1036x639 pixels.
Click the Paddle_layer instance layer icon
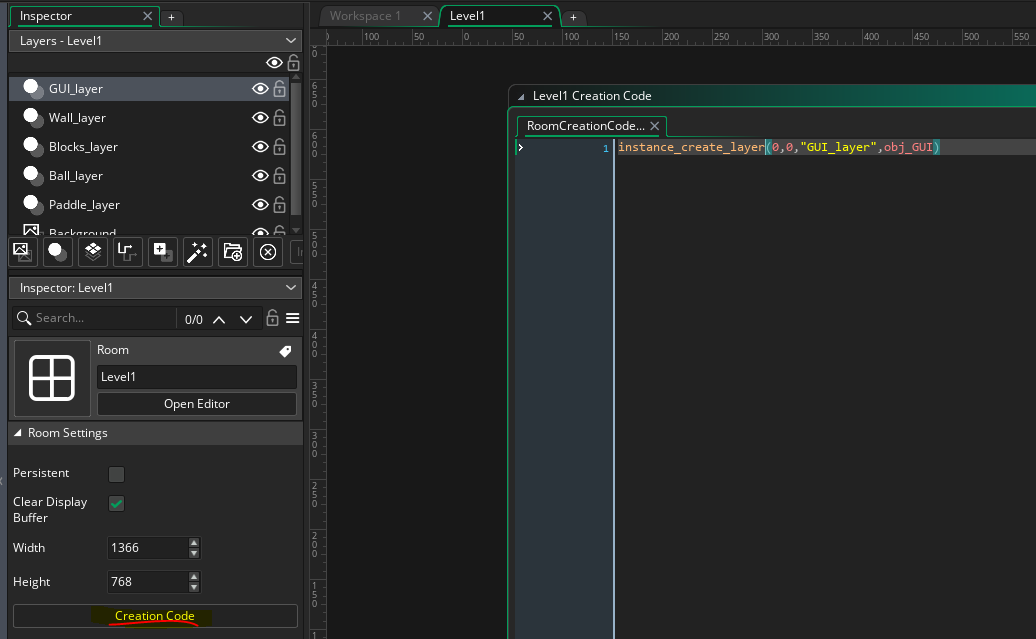tap(32, 205)
